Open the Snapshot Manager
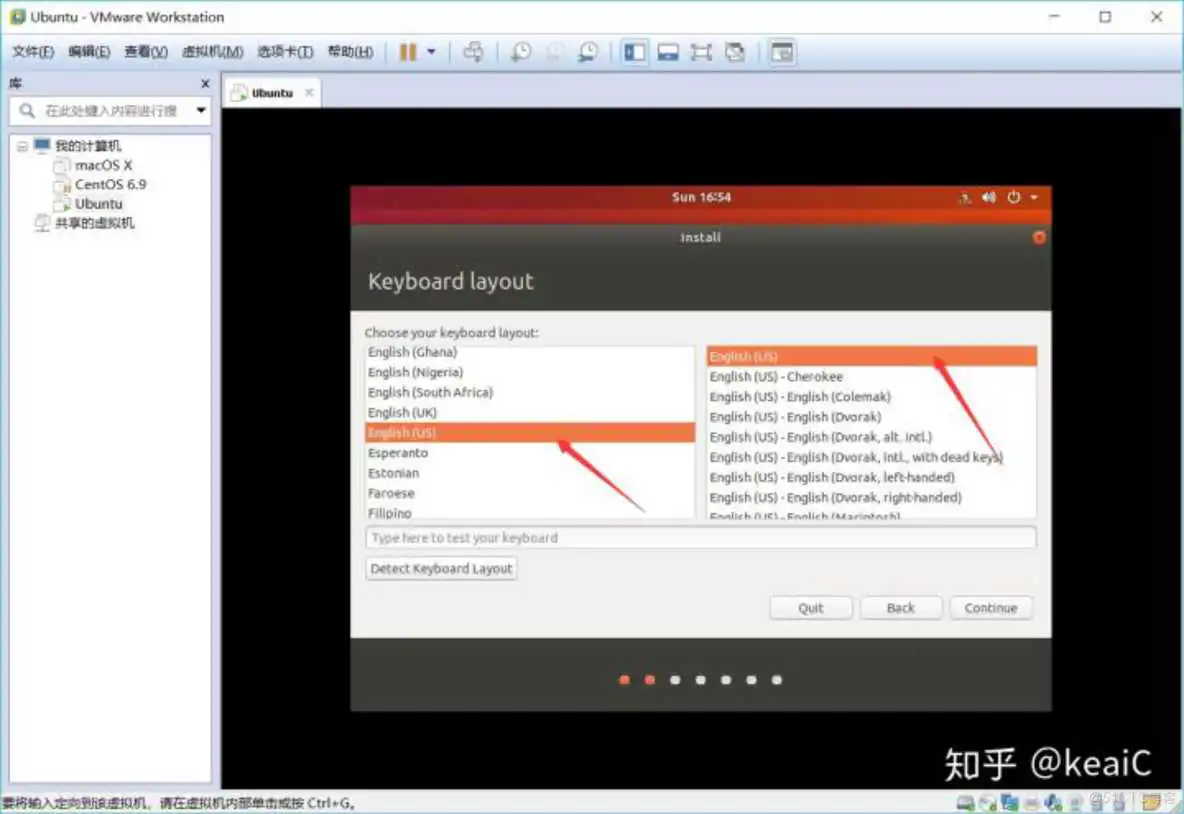Image resolution: width=1184 pixels, height=814 pixels. (x=589, y=51)
